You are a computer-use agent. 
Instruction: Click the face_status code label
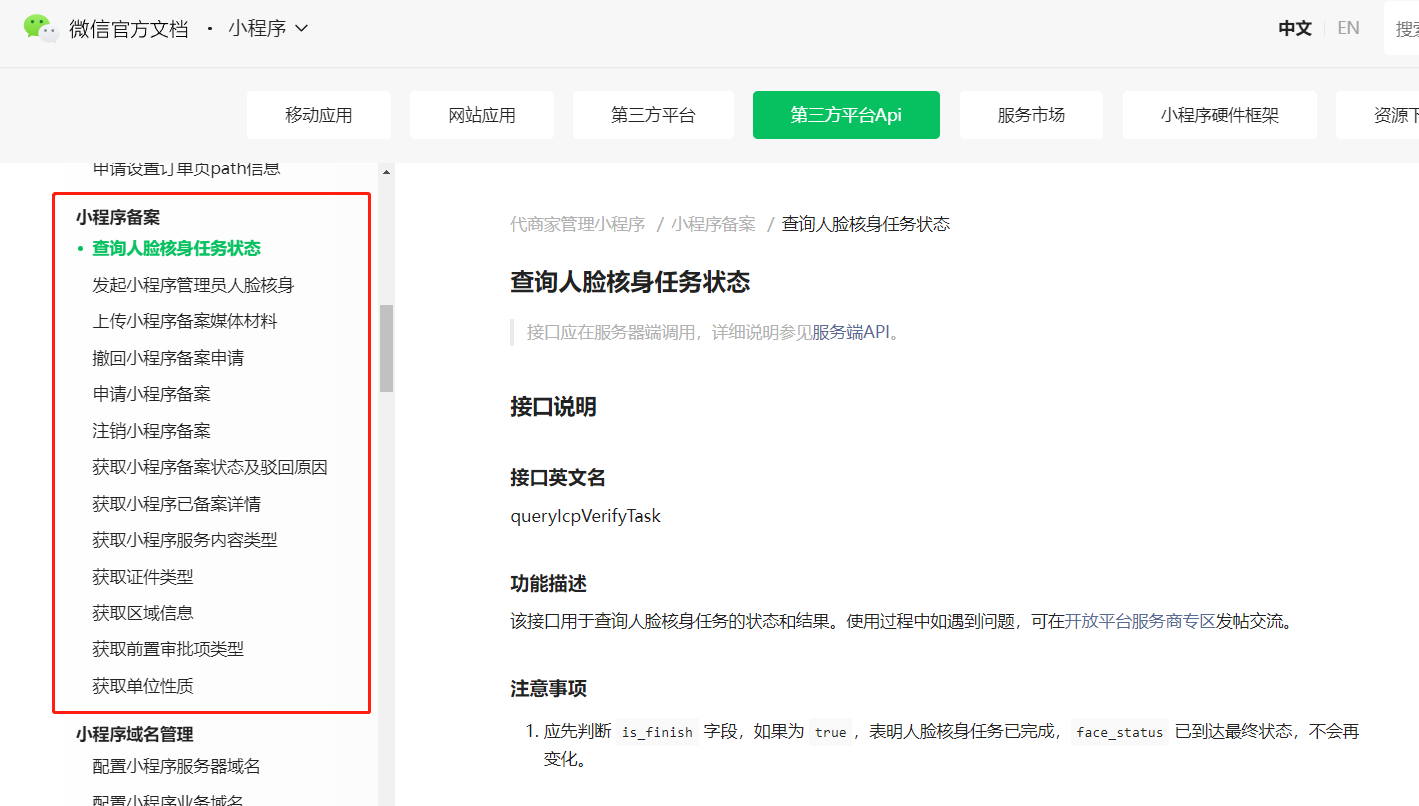1120,732
